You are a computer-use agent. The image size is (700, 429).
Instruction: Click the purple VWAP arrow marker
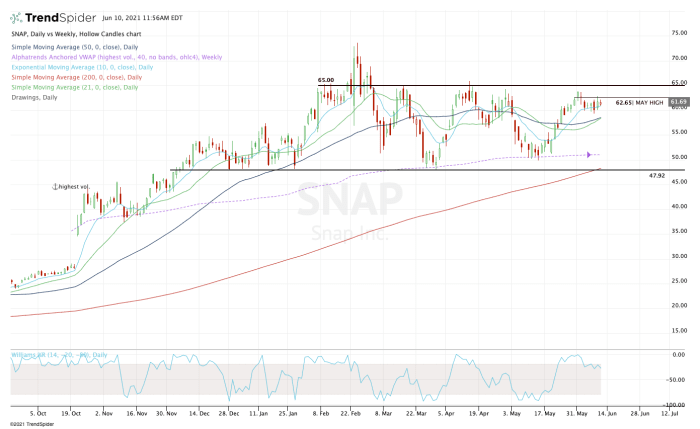point(589,155)
